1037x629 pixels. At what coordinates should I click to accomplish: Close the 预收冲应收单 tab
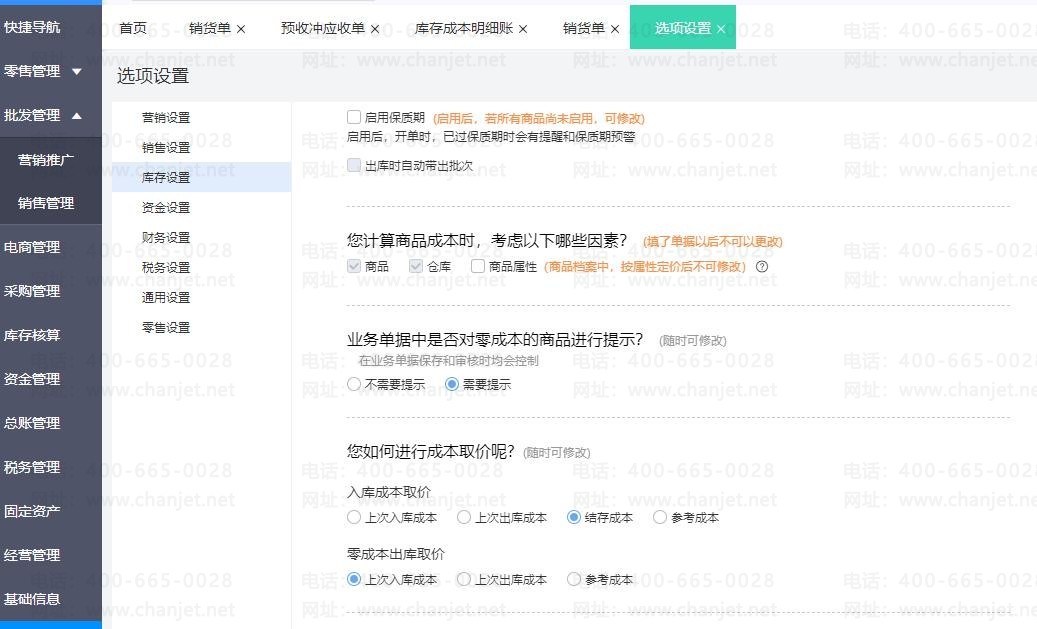click(x=374, y=29)
